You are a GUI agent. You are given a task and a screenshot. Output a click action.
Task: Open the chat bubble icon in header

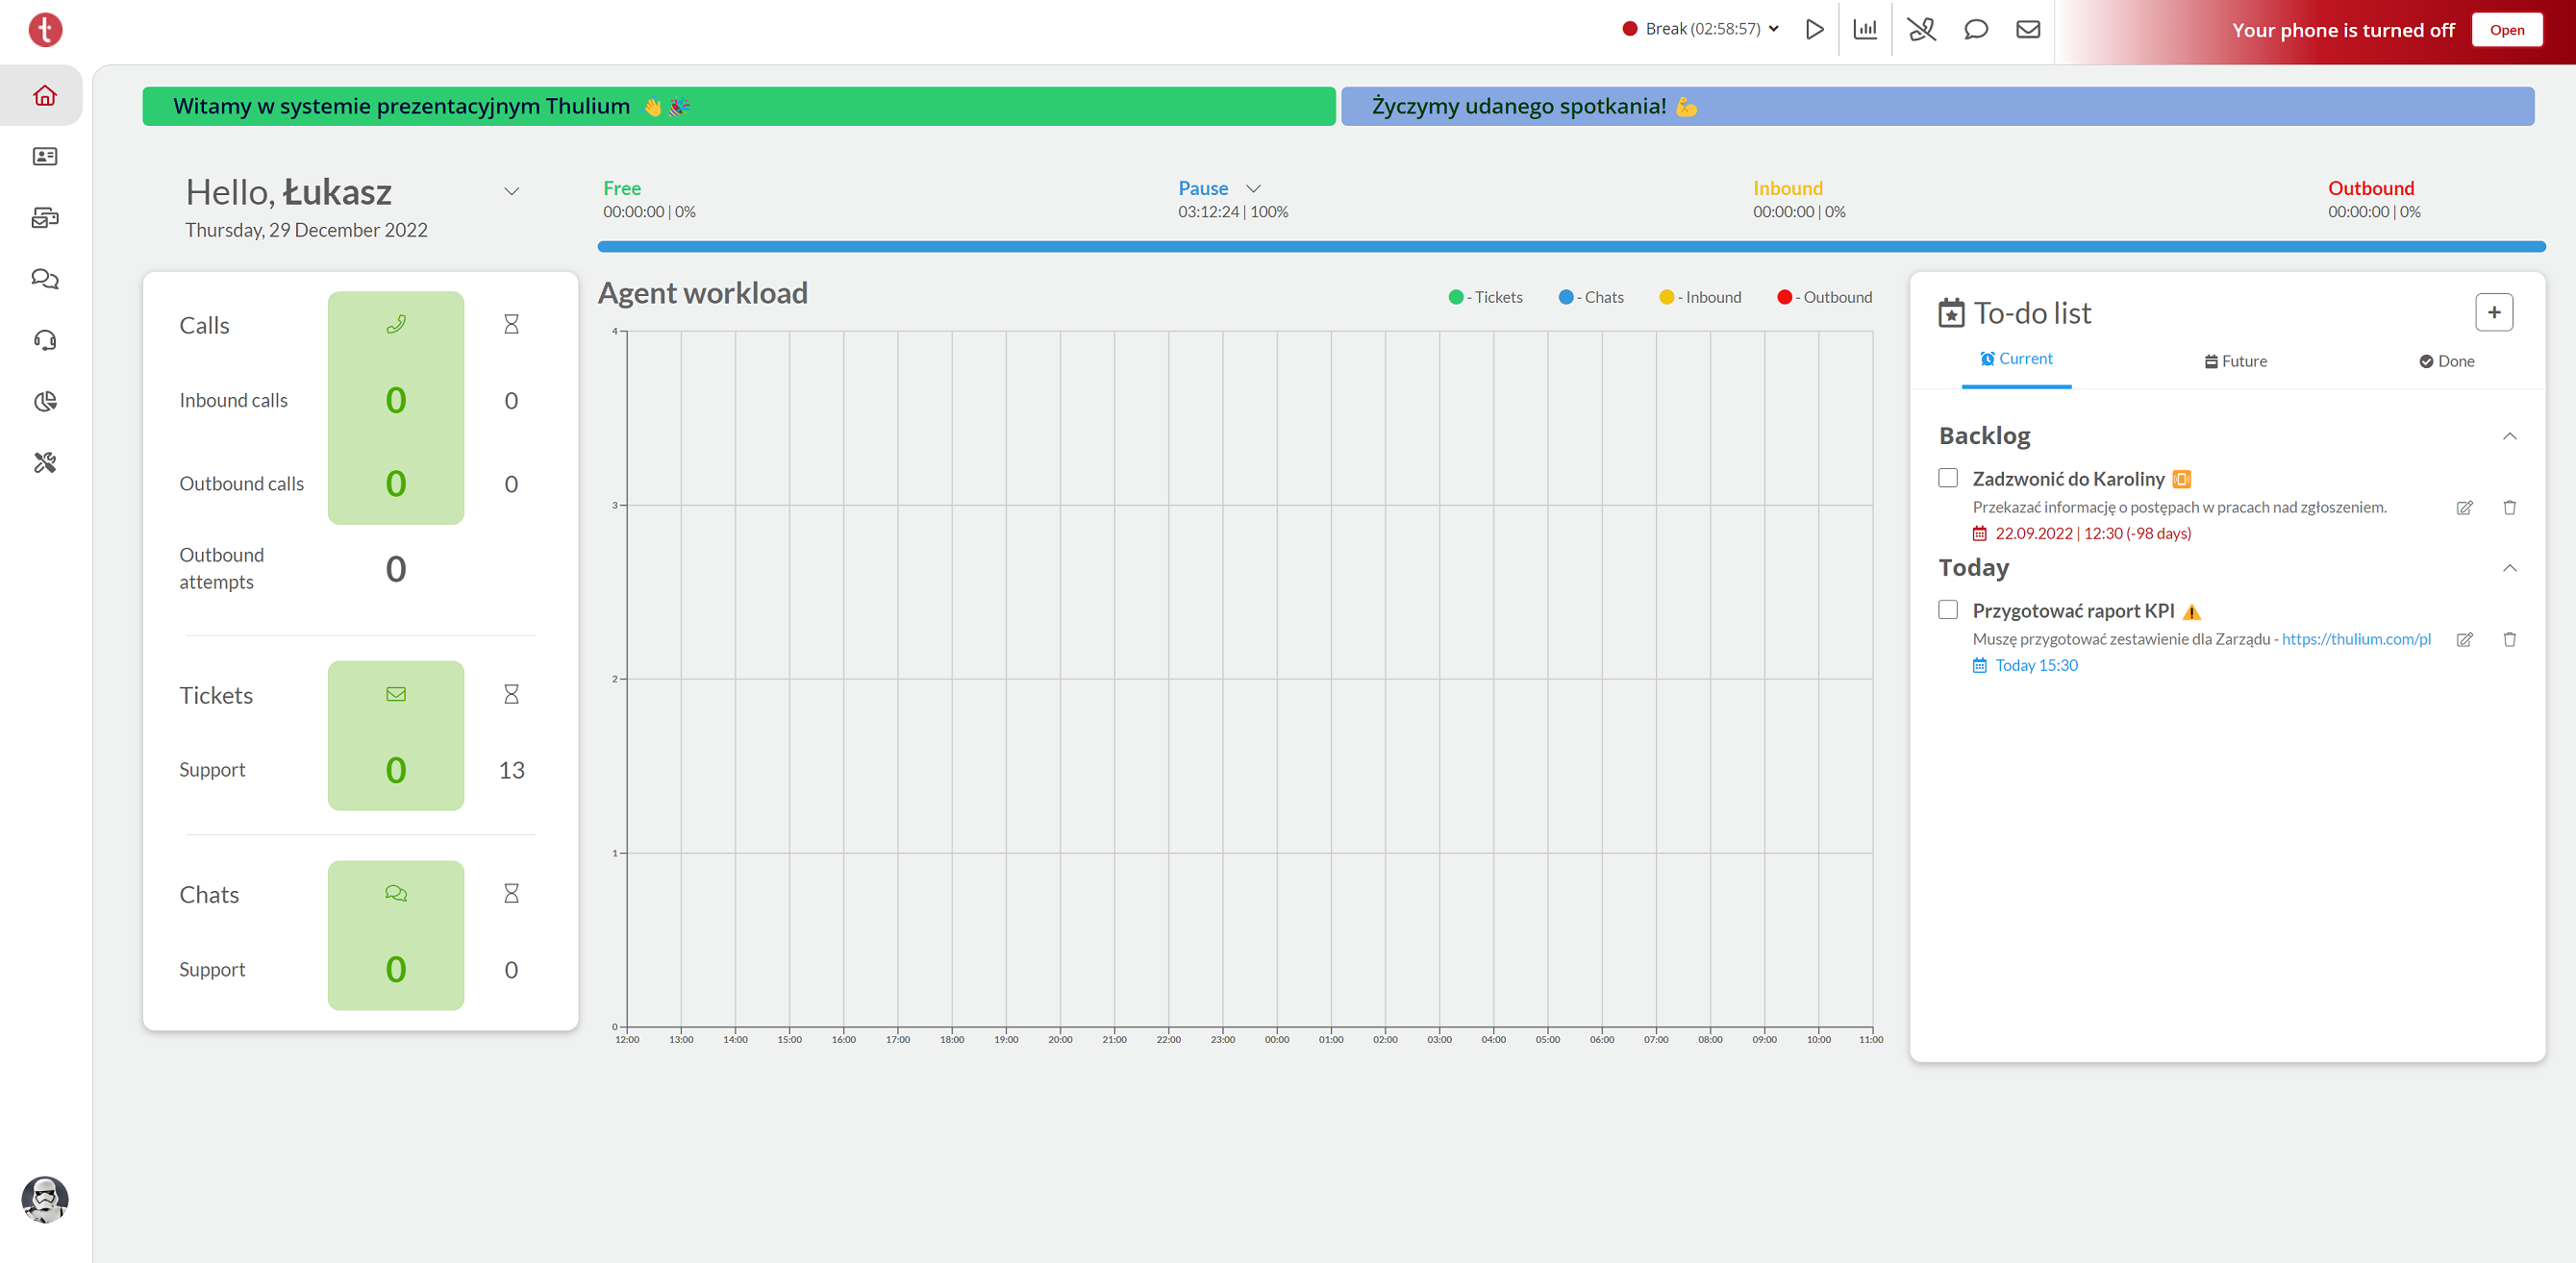1975,30
